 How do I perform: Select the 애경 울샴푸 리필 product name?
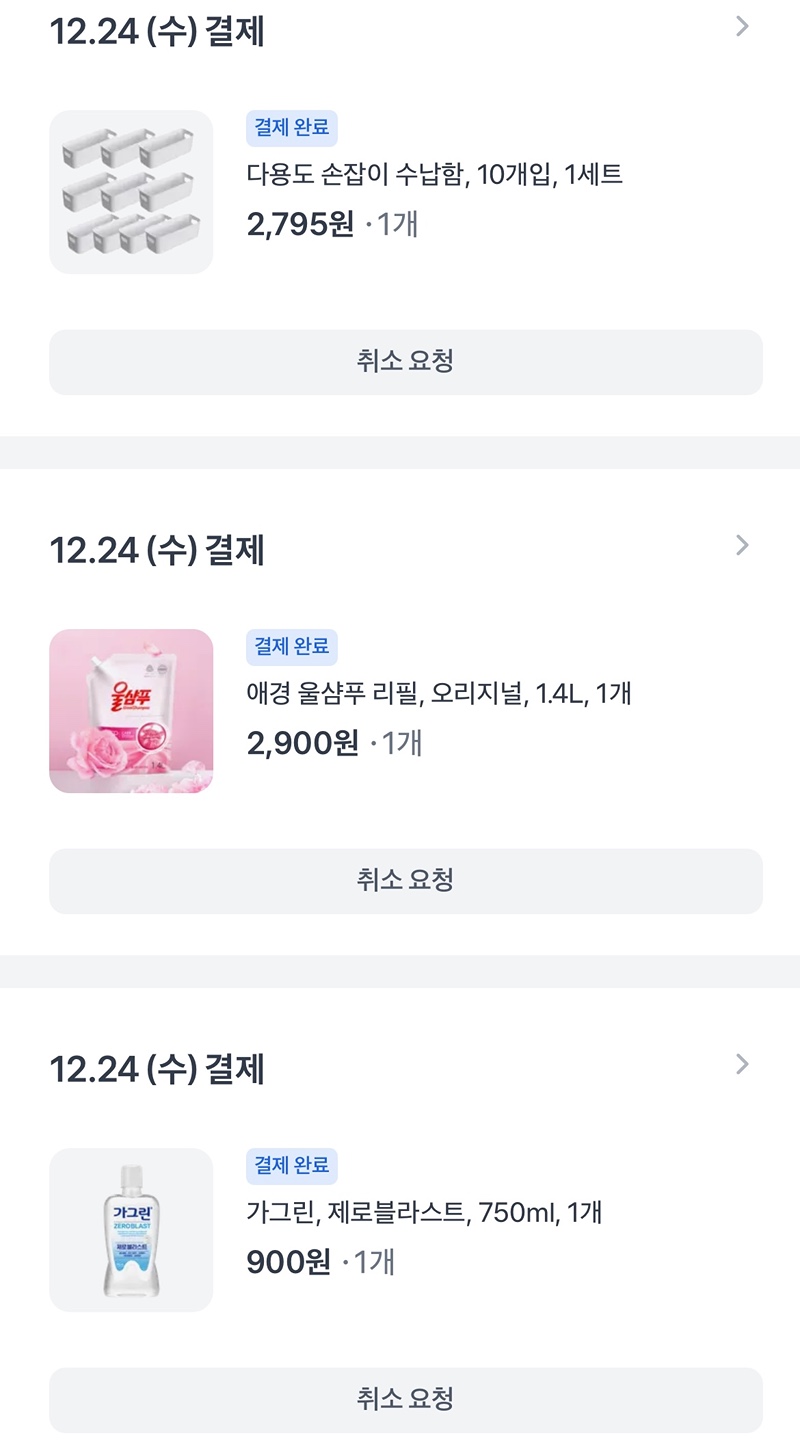pyautogui.click(x=438, y=694)
